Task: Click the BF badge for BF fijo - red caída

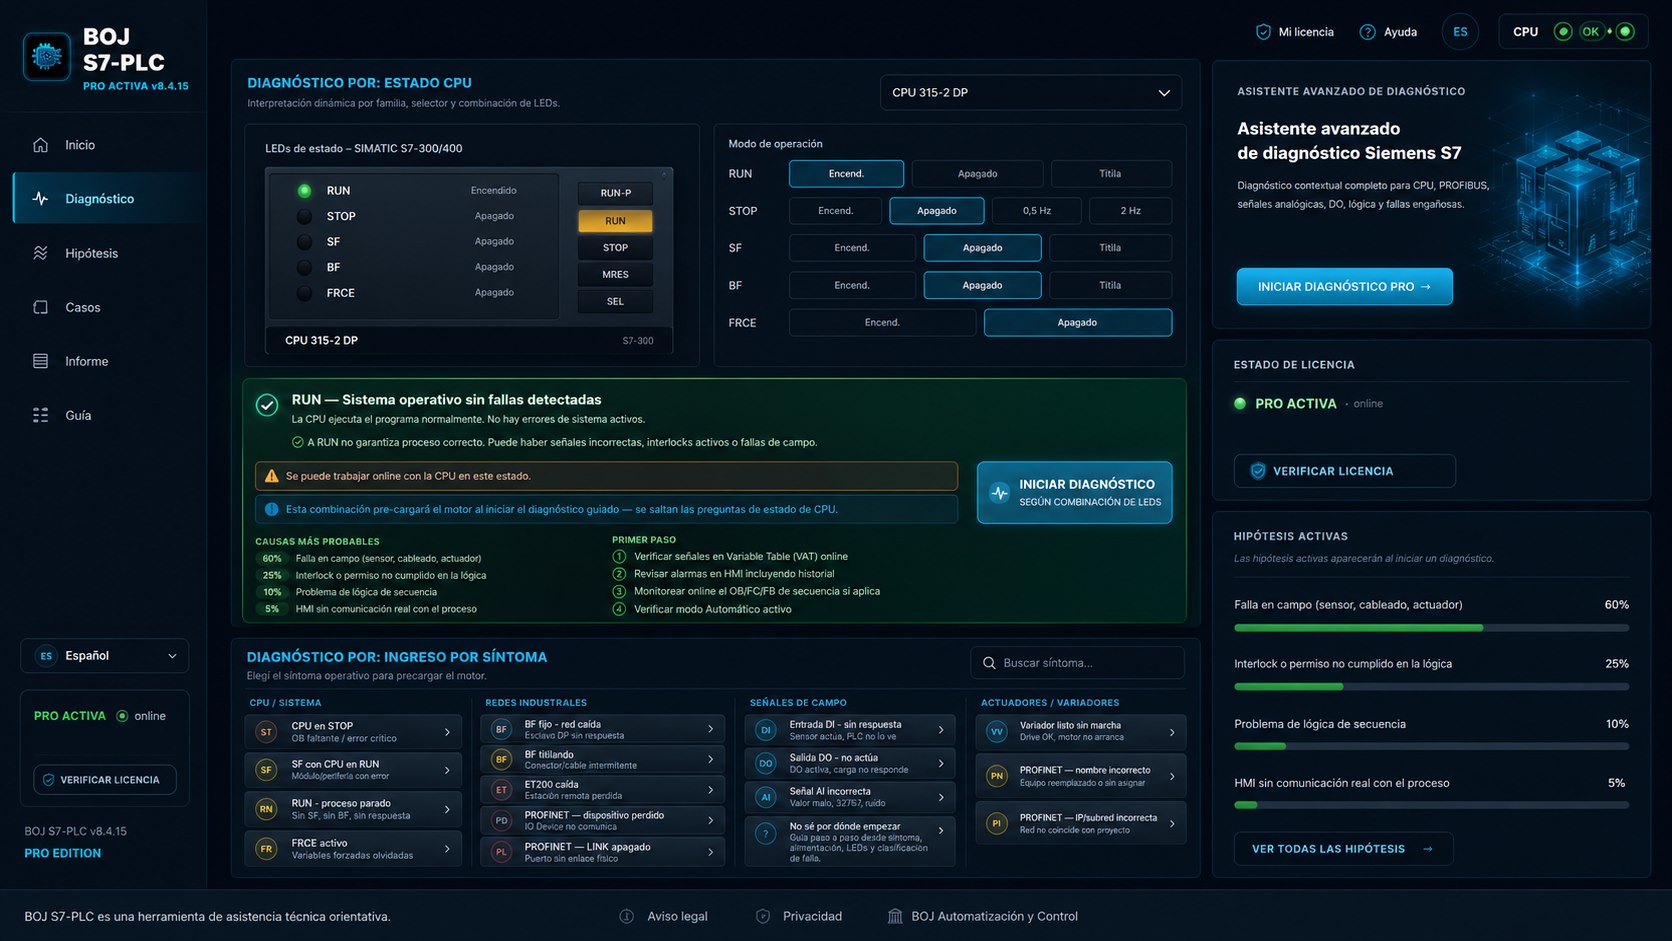Action: 501,729
